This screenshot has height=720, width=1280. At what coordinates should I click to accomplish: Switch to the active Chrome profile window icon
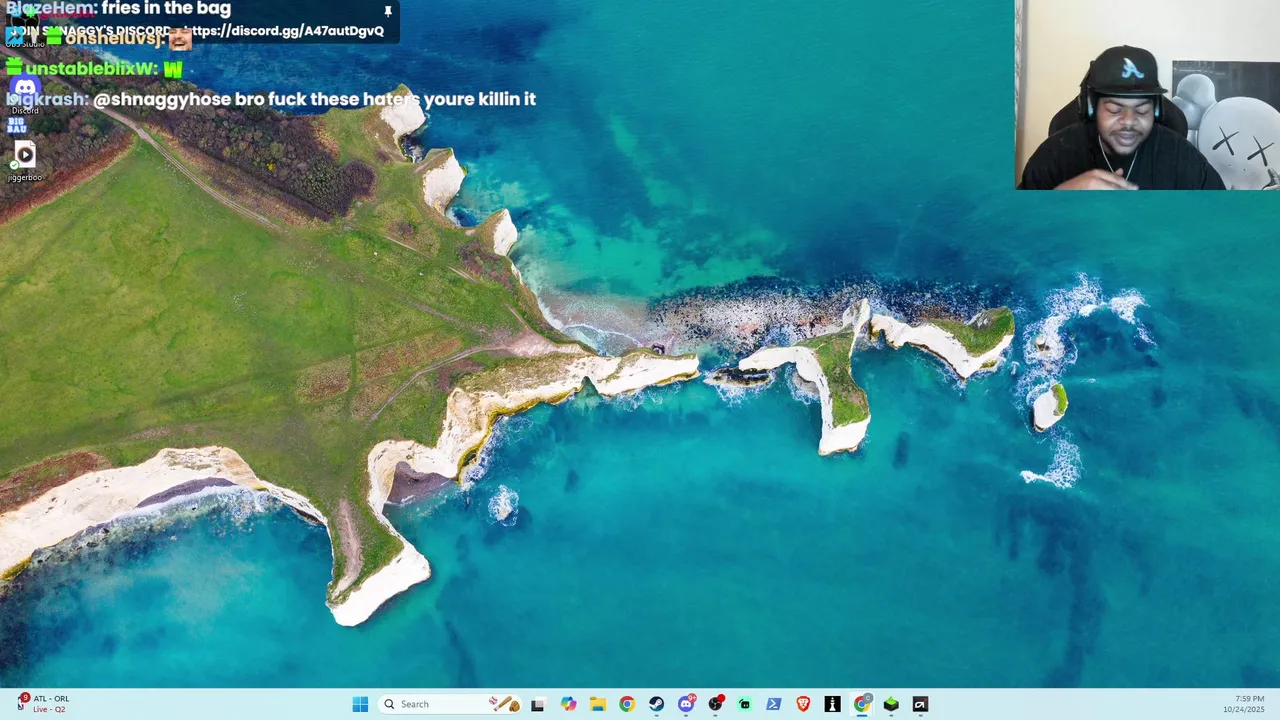(862, 704)
